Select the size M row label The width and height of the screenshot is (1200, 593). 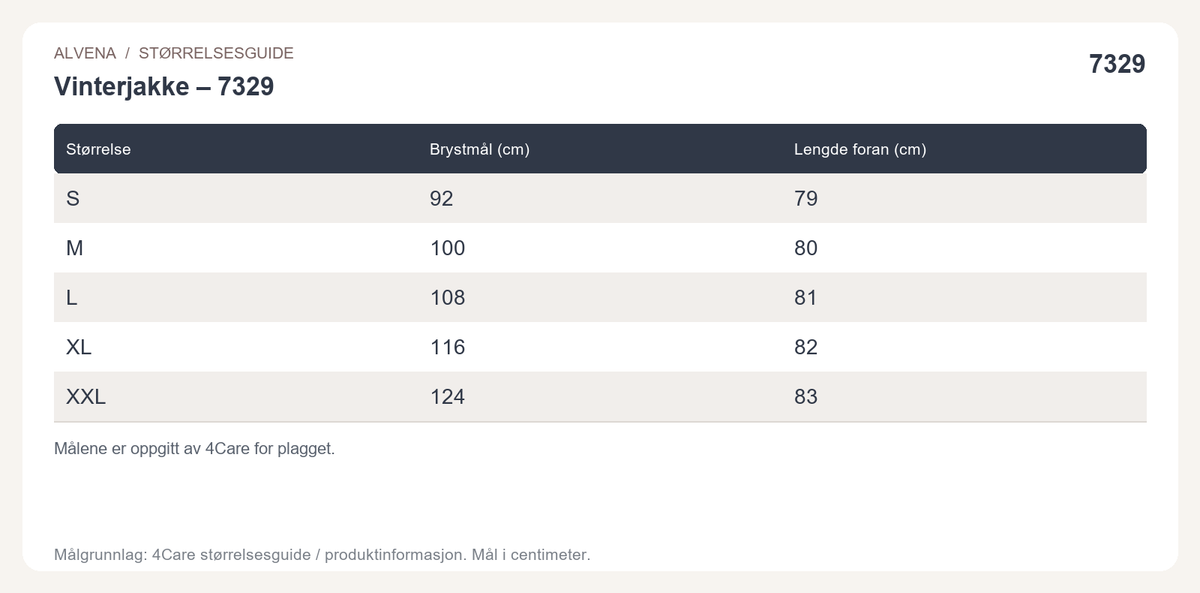(x=74, y=248)
